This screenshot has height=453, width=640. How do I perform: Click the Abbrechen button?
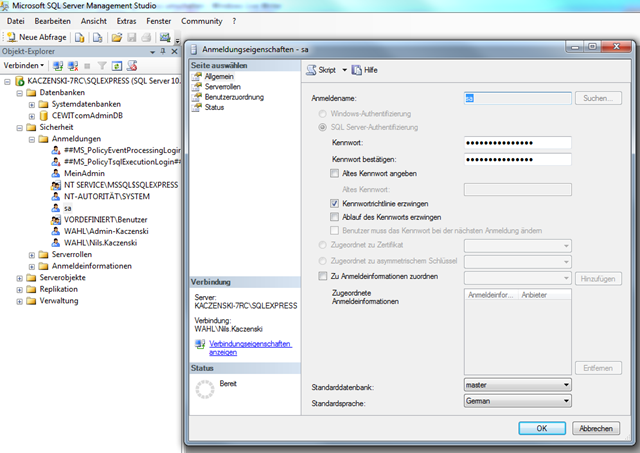click(x=596, y=428)
